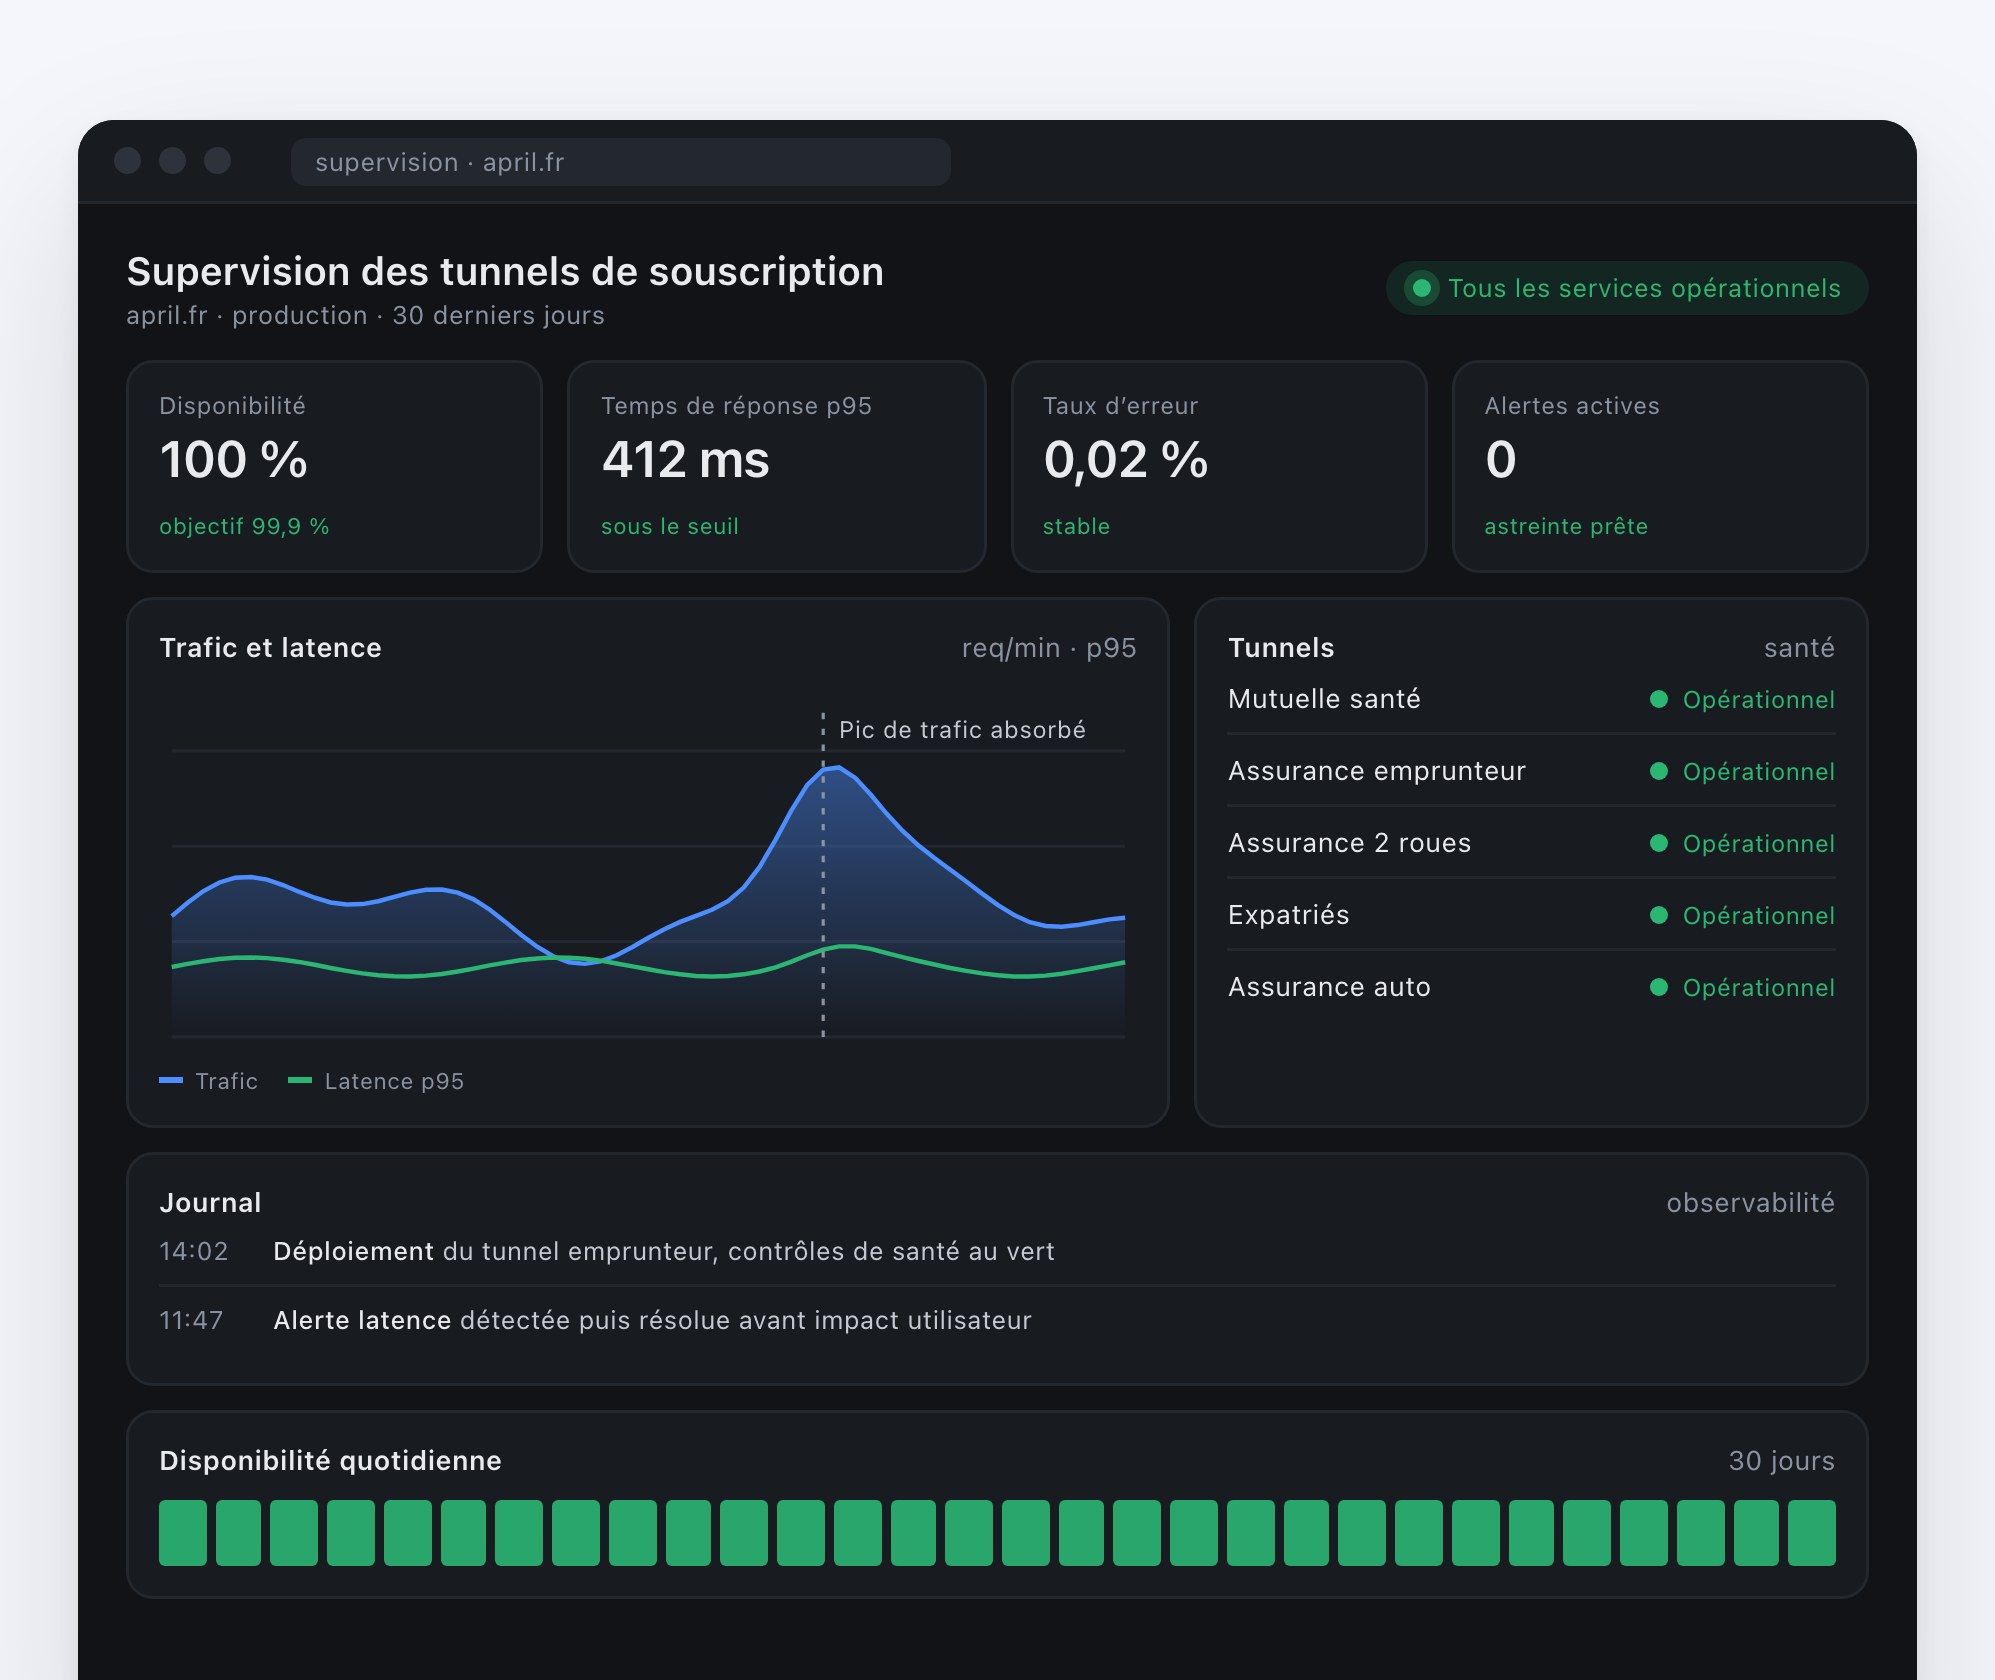This screenshot has height=1680, width=1995.
Task: Click the '30 jours' label
Action: 1782,1461
